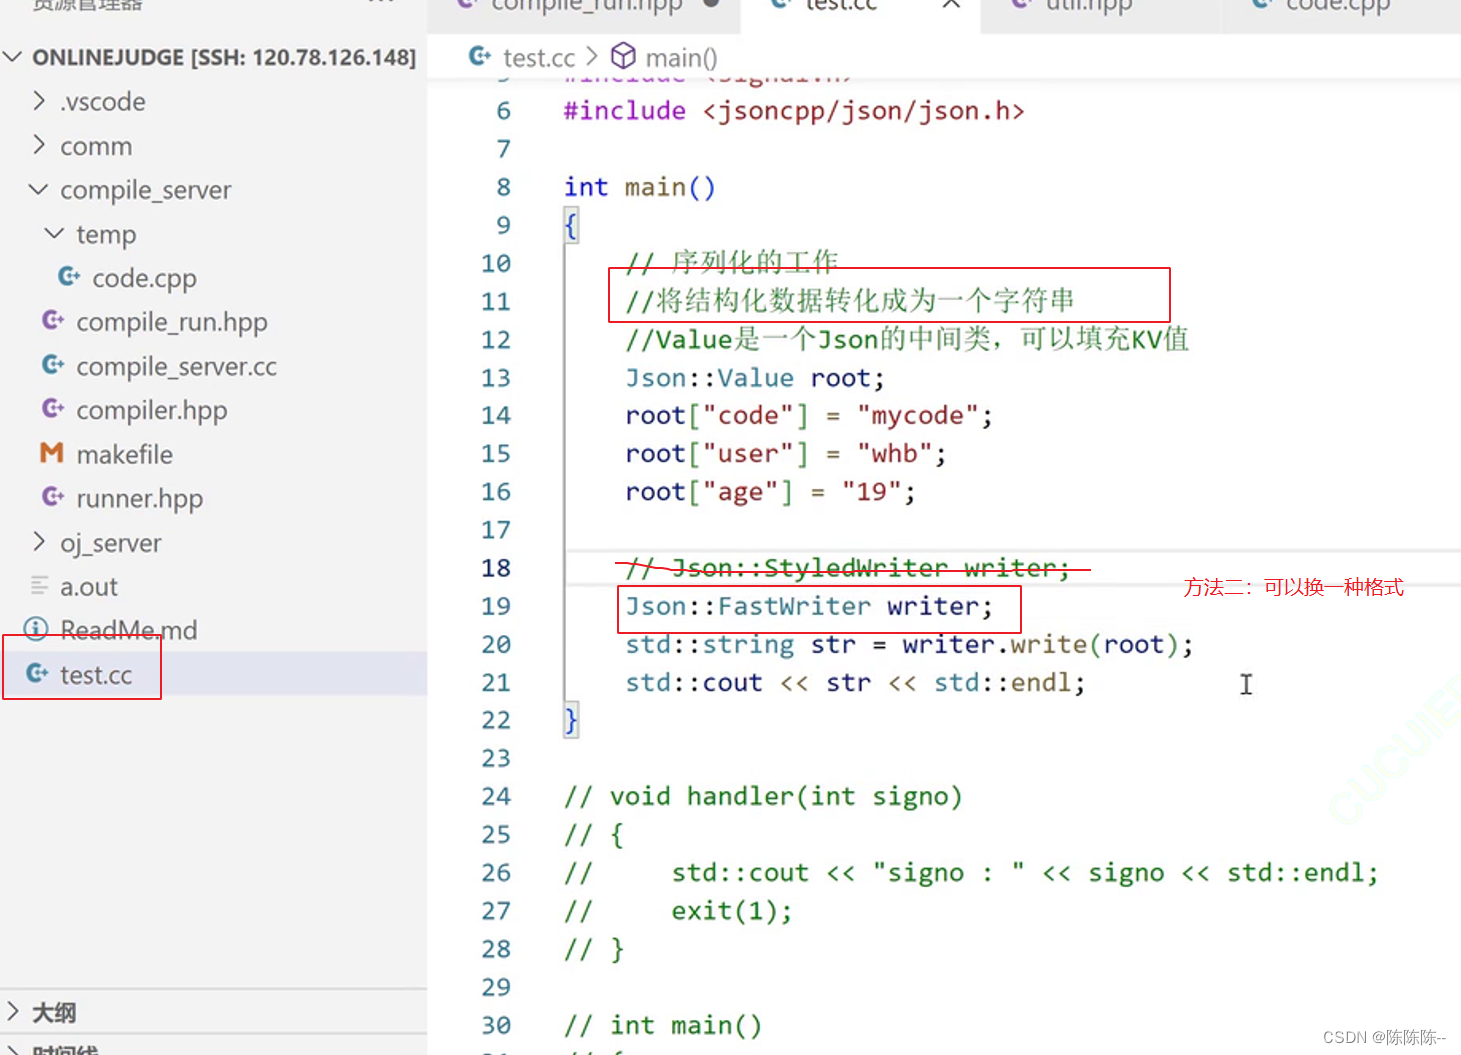Click the std::cout << str line
The height and width of the screenshot is (1055, 1461).
(855, 683)
